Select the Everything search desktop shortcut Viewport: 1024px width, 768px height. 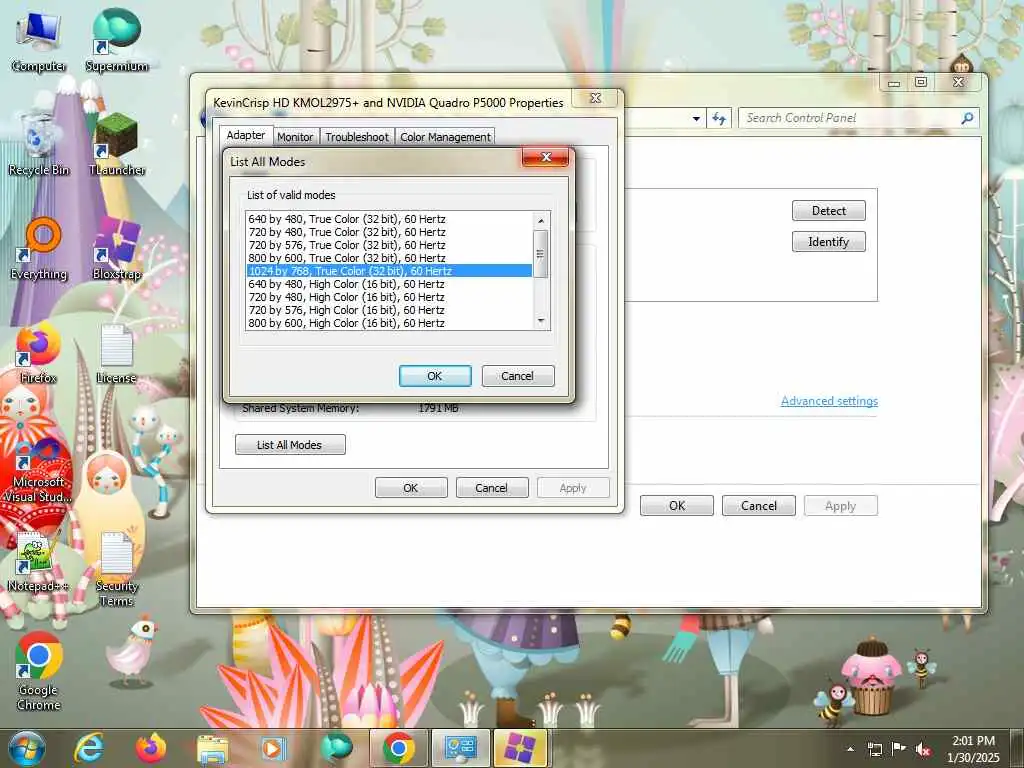click(x=39, y=249)
